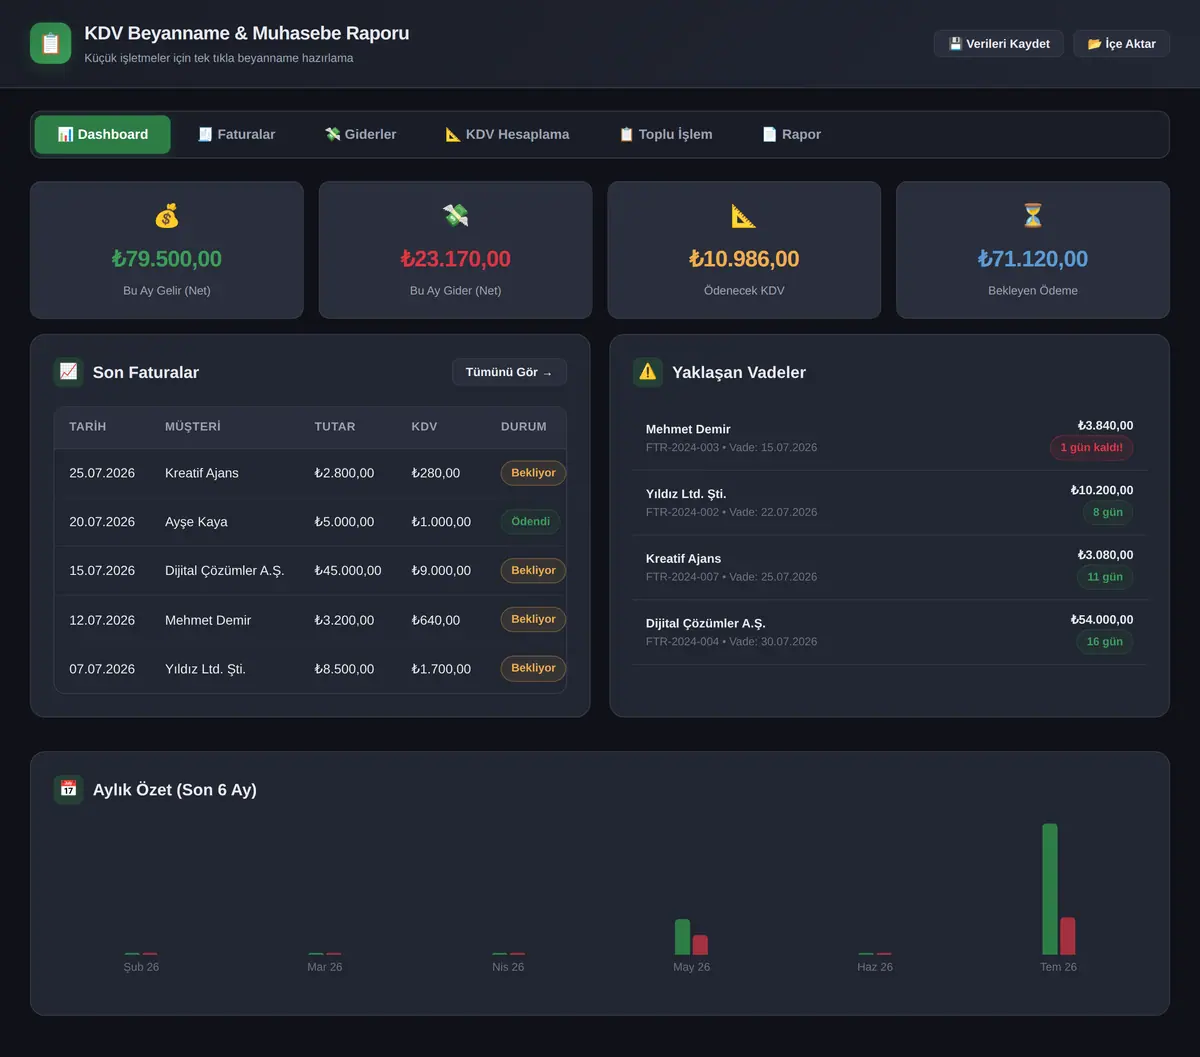Viewport: 1200px width, 1057px height.
Task: Click the flying money expense icon
Action: [x=456, y=215]
